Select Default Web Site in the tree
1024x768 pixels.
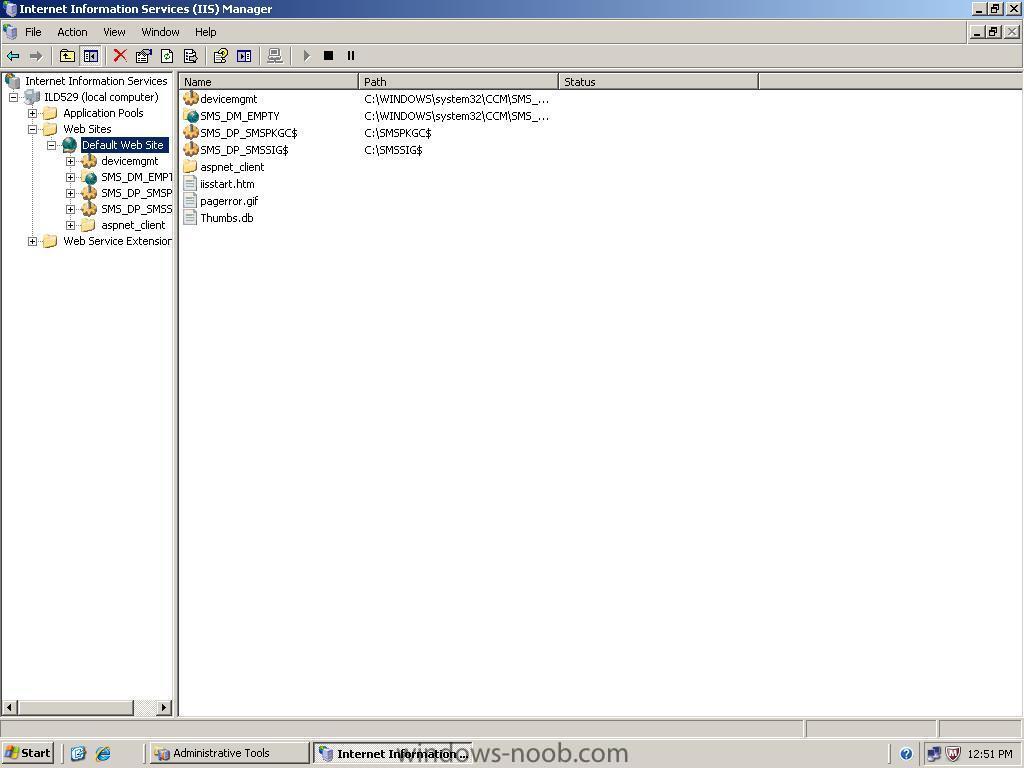[x=123, y=145]
